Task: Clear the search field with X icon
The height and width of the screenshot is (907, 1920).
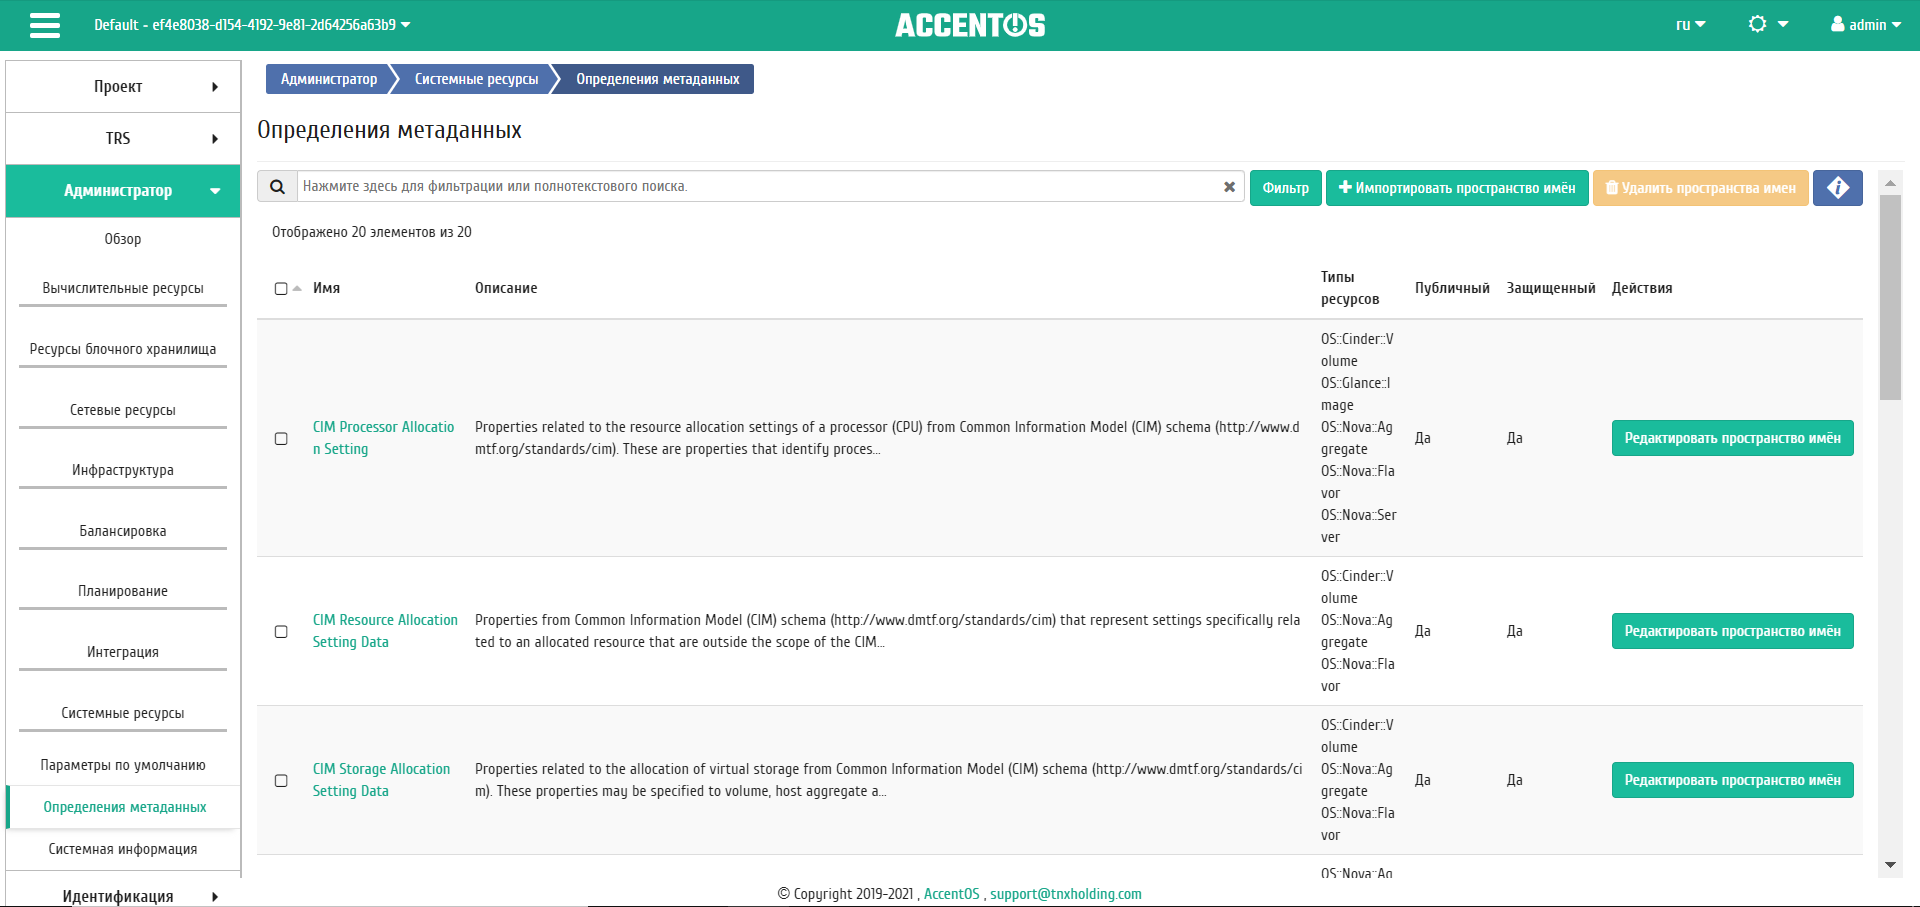Action: point(1229,187)
